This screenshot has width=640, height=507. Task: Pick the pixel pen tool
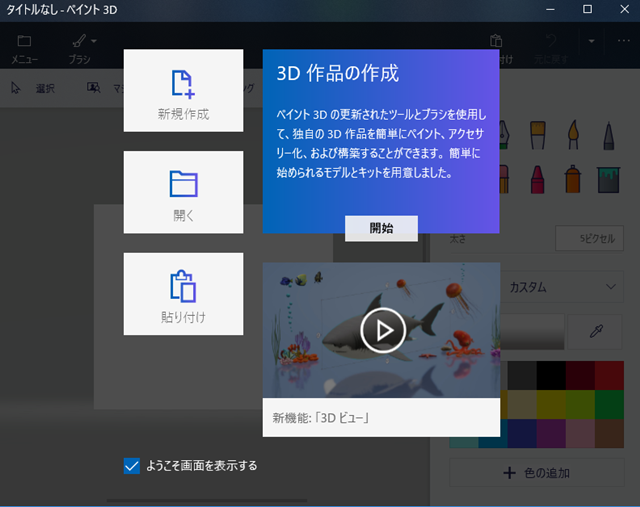(x=609, y=136)
